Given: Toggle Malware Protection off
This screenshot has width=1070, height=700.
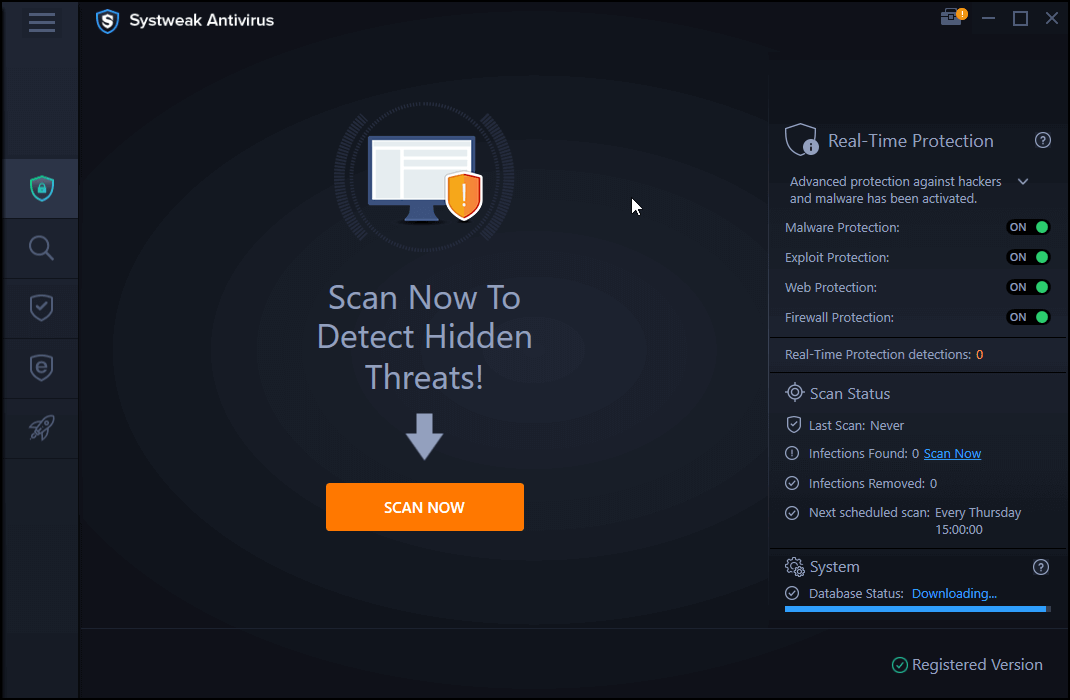Looking at the screenshot, I should [1028, 227].
